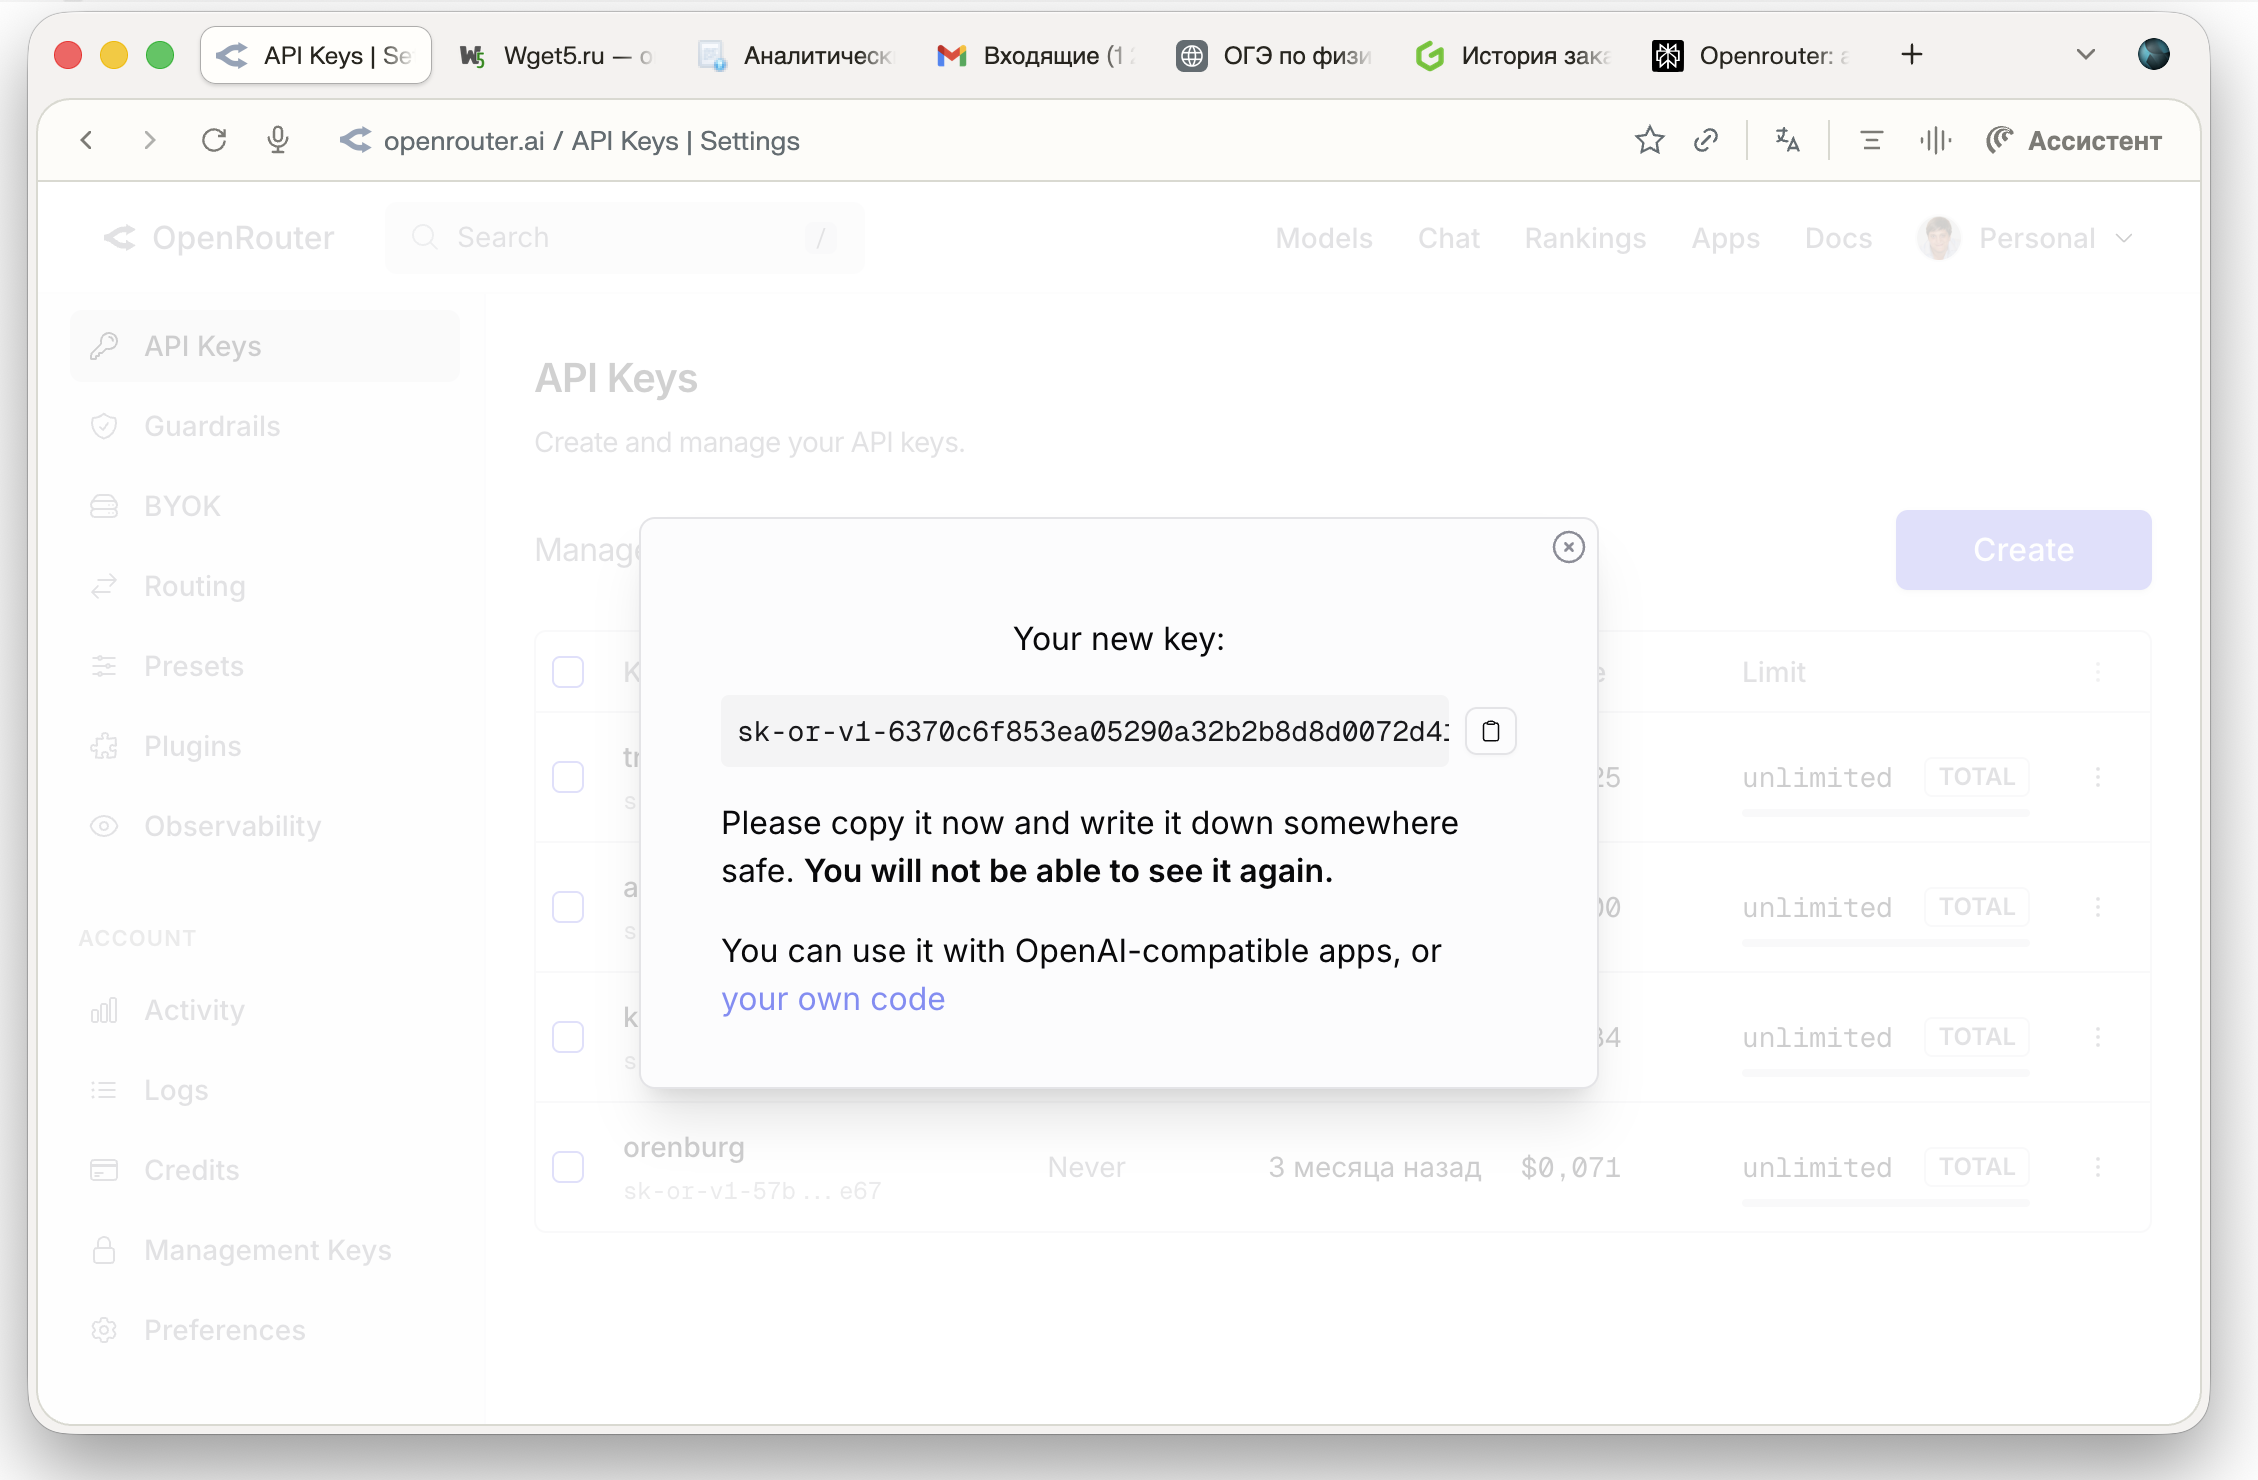Image resolution: width=2258 pixels, height=1480 pixels.
Task: Translate the page with translate icon
Action: pos(1787,140)
